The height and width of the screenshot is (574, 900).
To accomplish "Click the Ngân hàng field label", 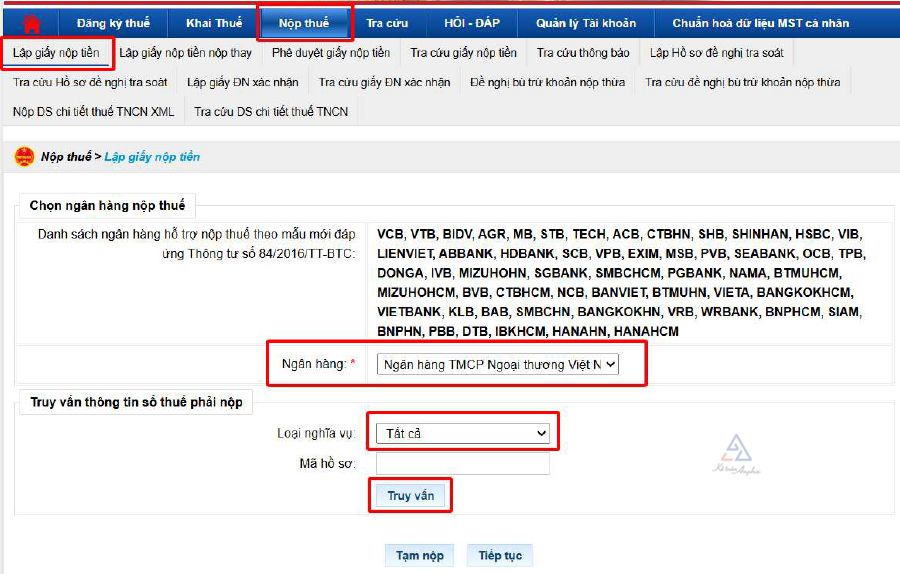I will 314,363.
